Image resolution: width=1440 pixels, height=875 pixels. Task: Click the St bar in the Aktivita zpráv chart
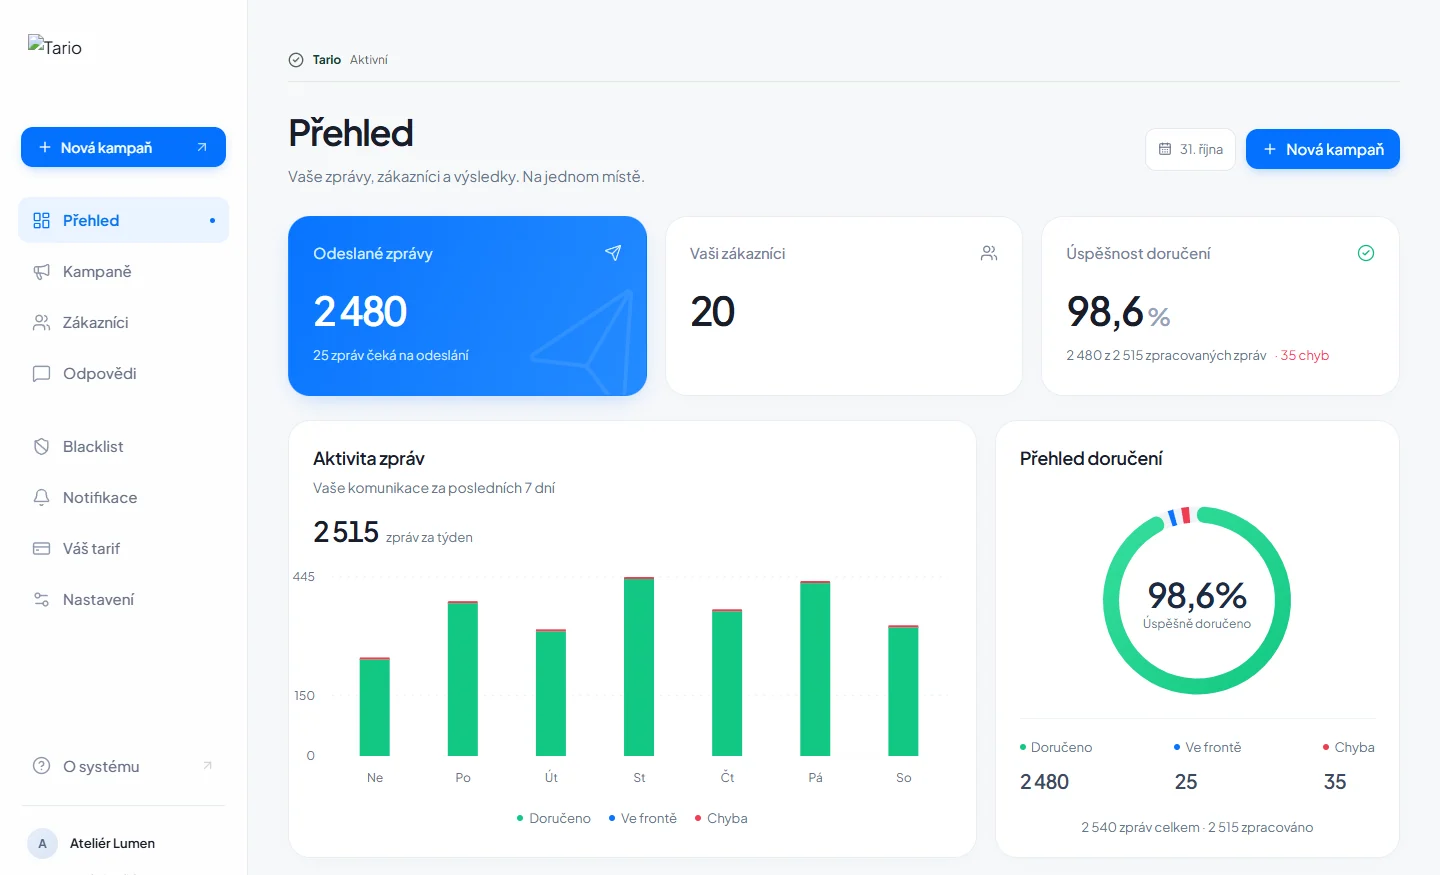639,666
